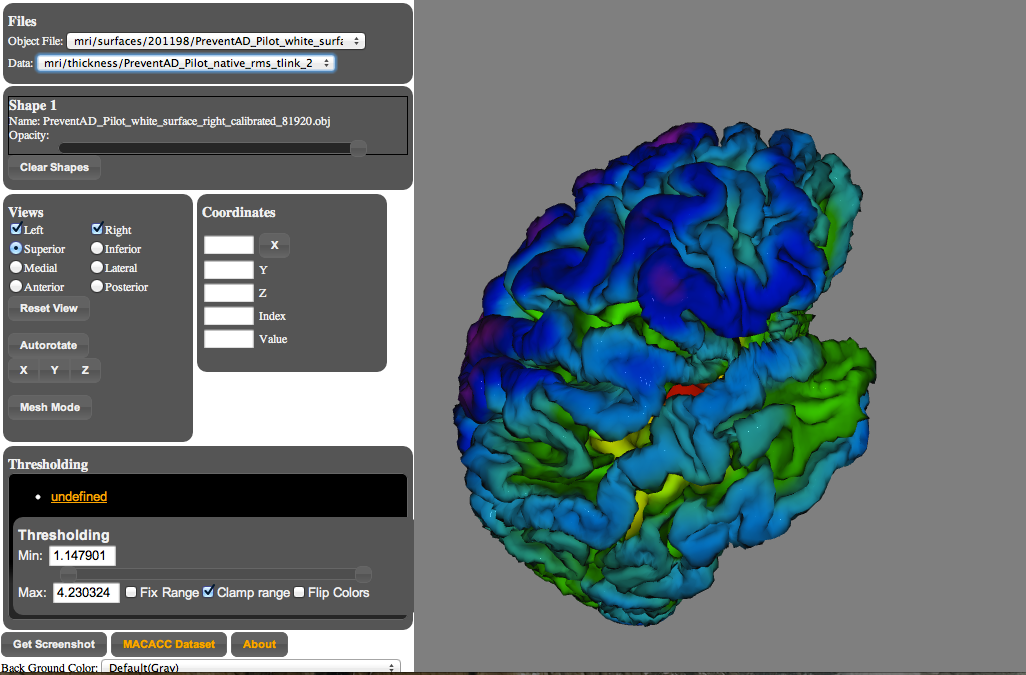The width and height of the screenshot is (1026, 675).
Task: Uncheck the Left hemisphere checkbox
Action: tap(16, 229)
